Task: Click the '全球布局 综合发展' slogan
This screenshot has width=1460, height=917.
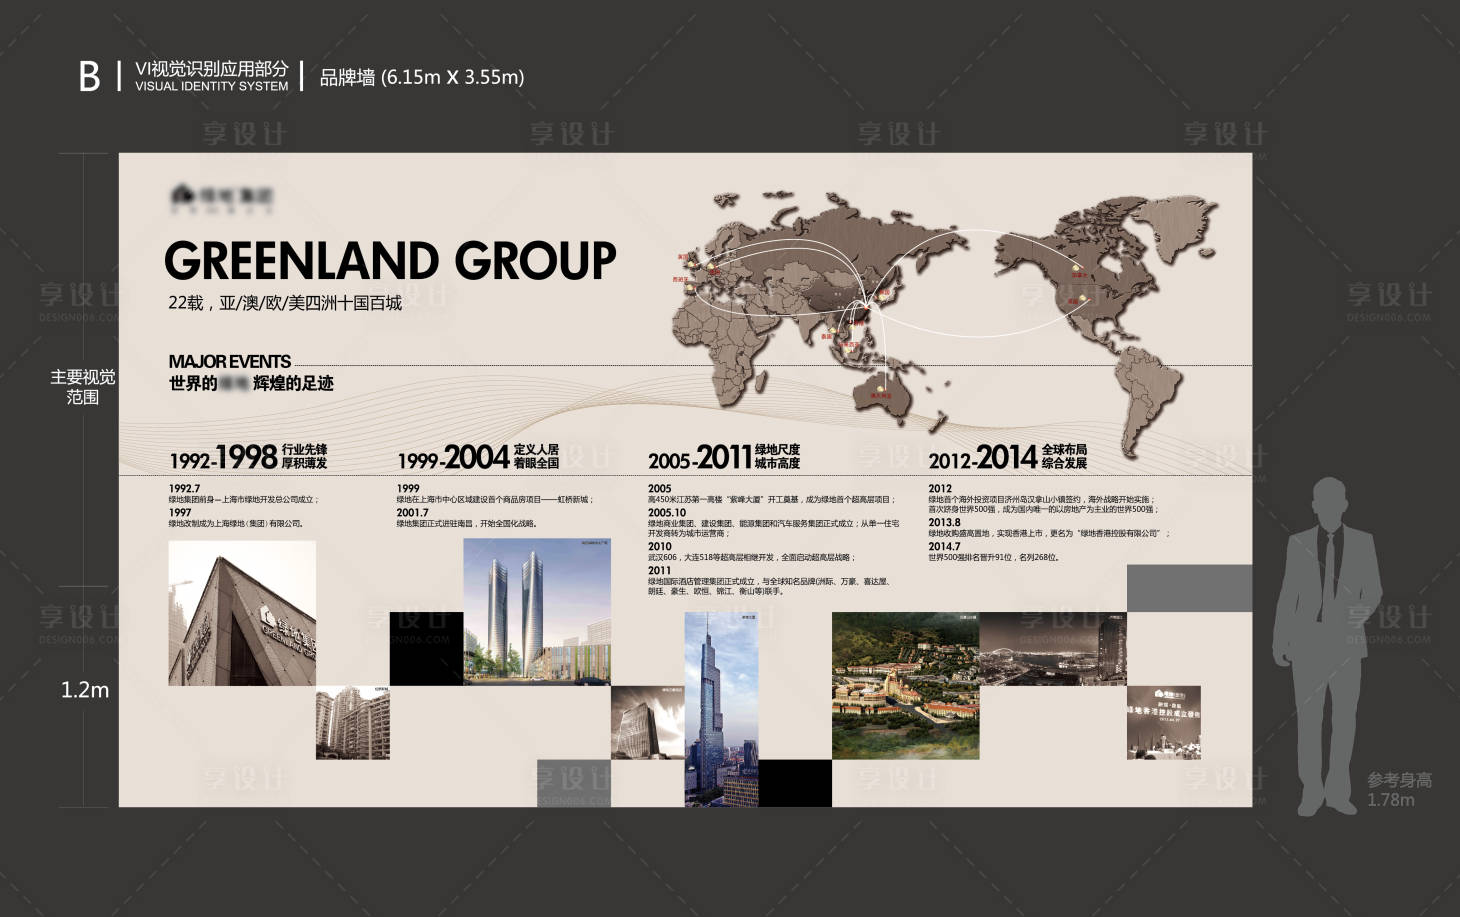Action: pos(1064,456)
